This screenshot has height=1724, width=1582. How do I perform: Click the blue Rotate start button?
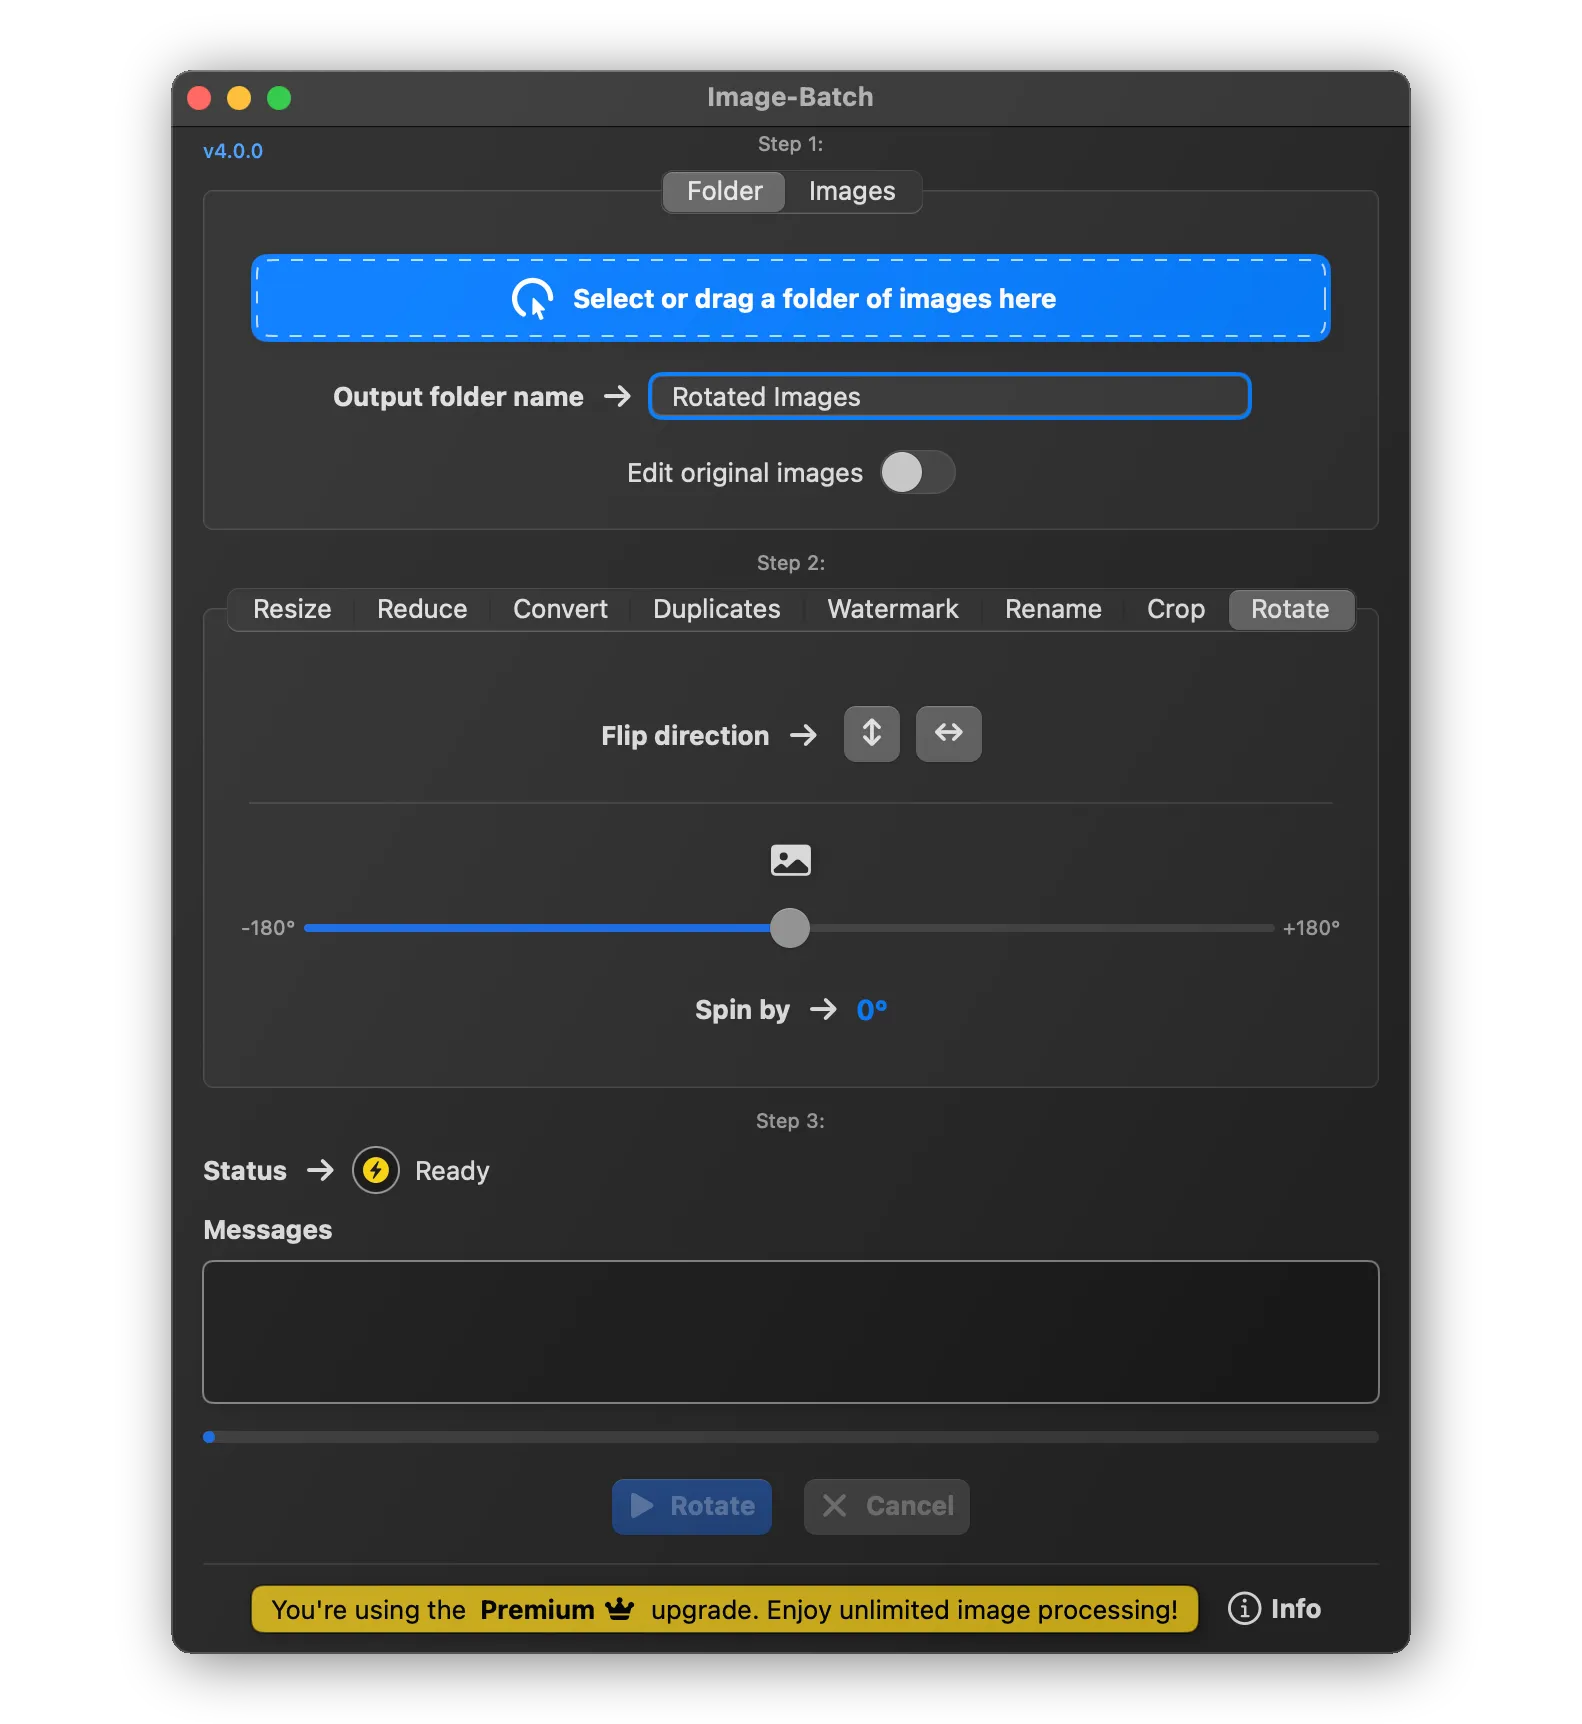tap(691, 1506)
